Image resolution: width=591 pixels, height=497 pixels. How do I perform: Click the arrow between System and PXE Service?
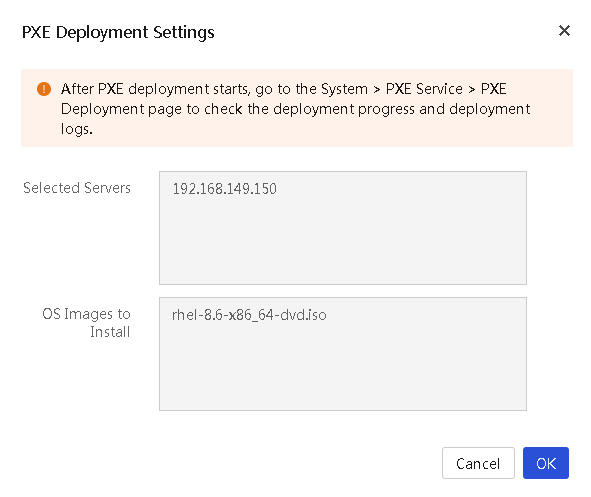(377, 90)
